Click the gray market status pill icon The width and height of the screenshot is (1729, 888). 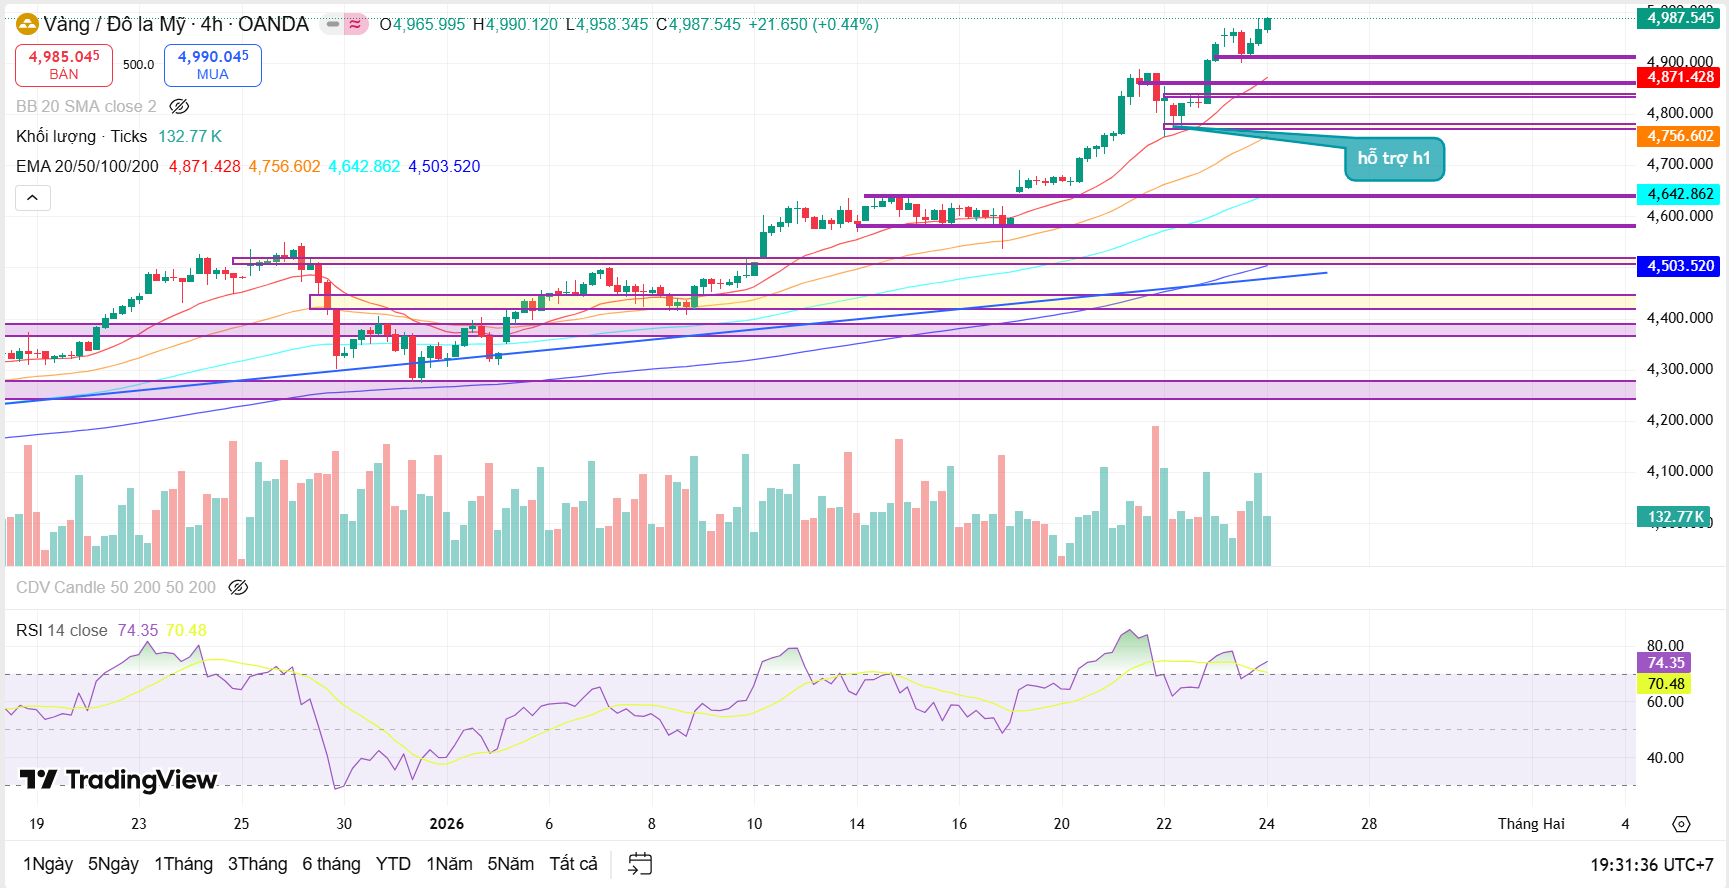coord(332,24)
